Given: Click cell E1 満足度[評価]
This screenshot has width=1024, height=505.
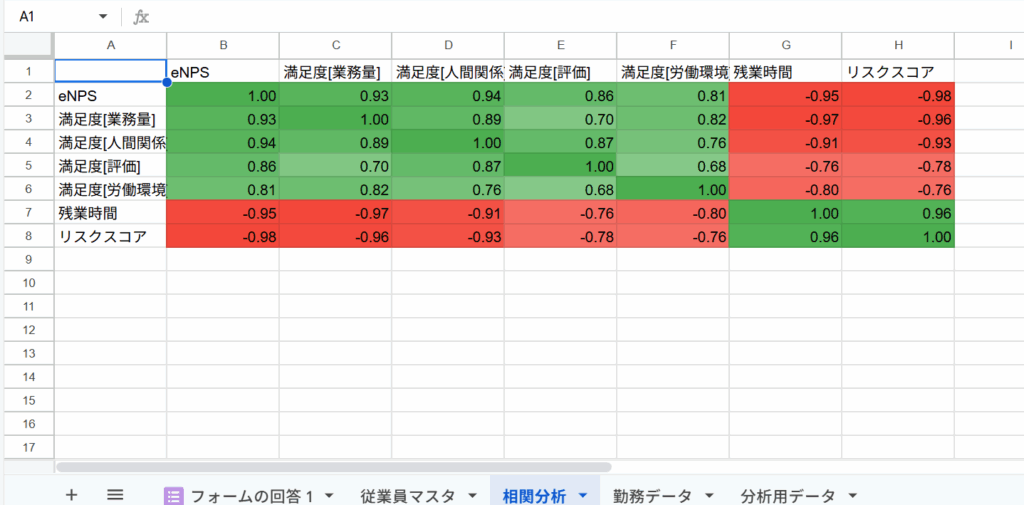Looking at the screenshot, I should tap(560, 71).
